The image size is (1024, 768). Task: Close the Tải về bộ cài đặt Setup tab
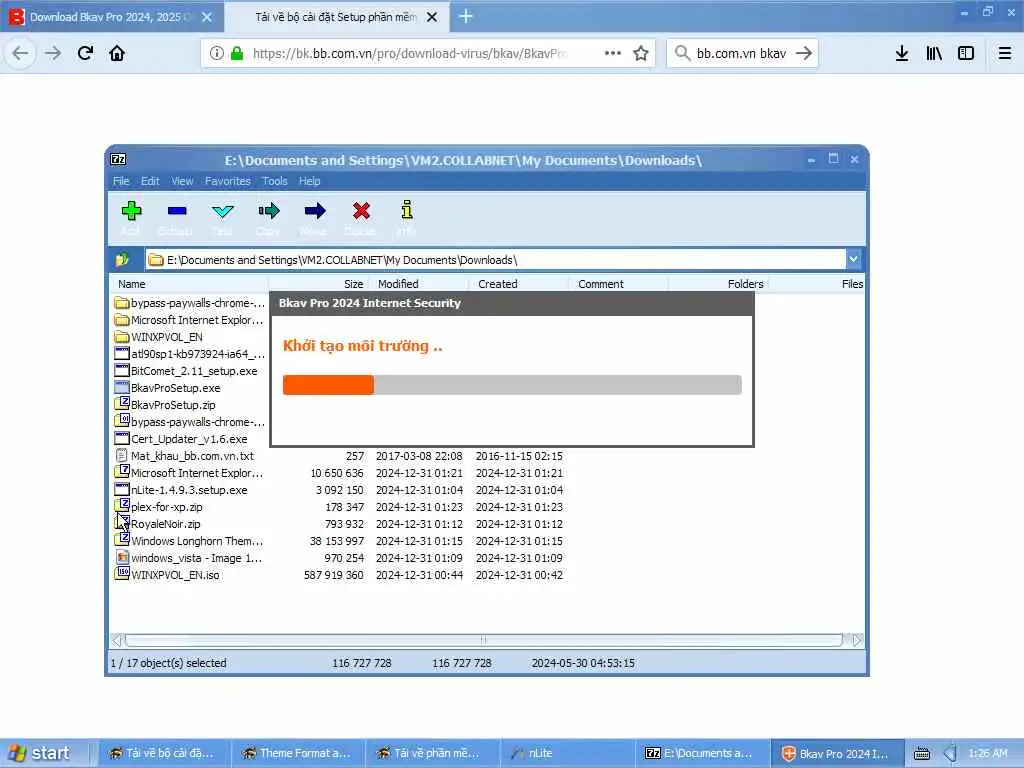click(x=432, y=17)
